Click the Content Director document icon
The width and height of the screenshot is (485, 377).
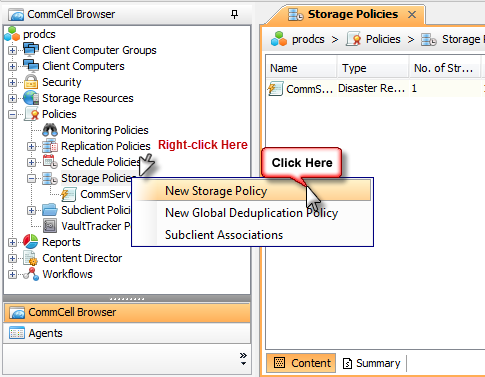(x=31, y=258)
